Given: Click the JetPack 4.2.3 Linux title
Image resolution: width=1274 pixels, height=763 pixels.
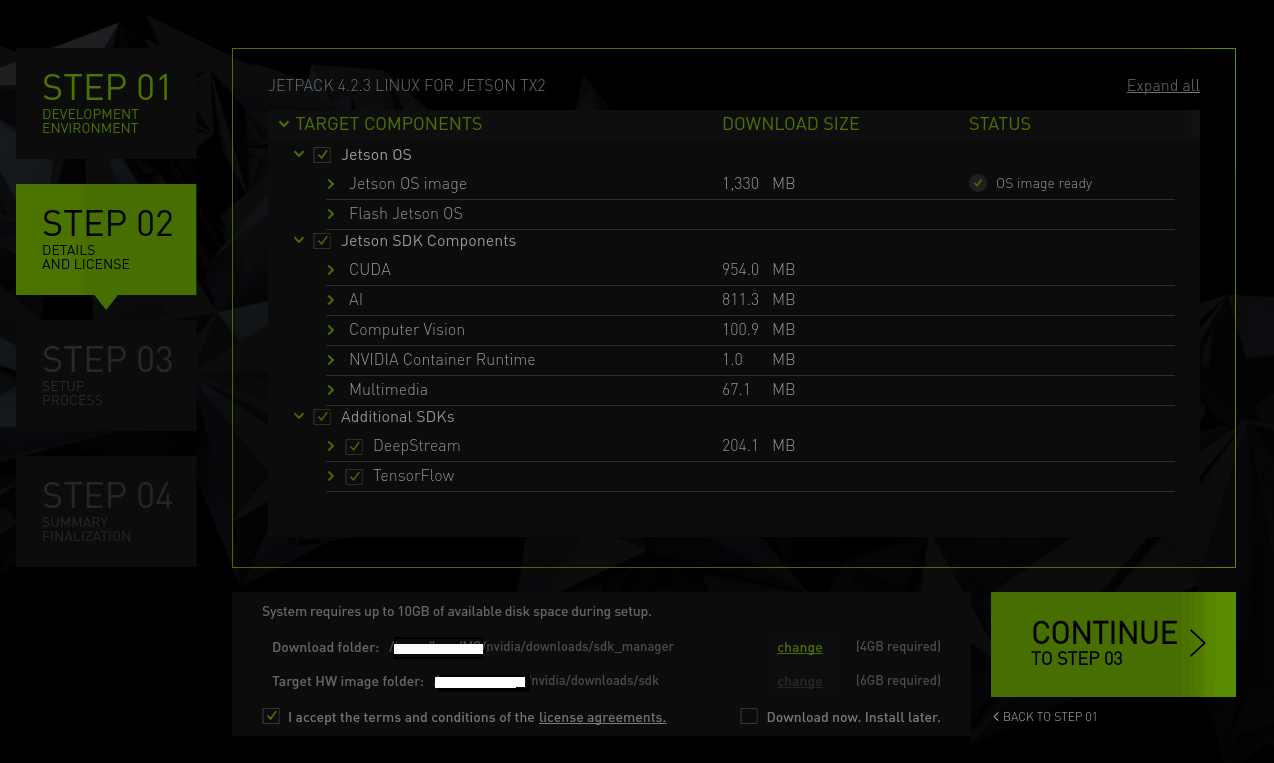Looking at the screenshot, I should 407,86.
